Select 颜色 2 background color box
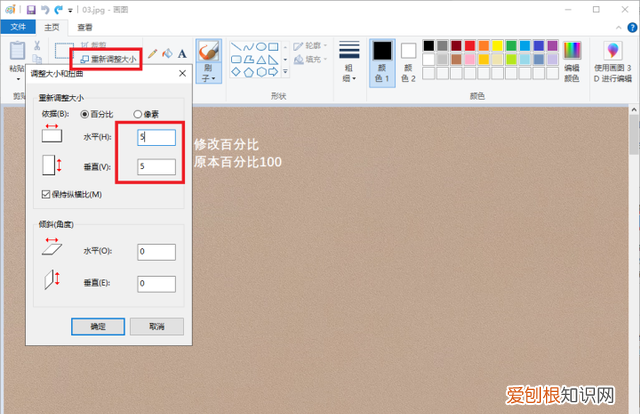Screen dimensions: 640x414 click(x=408, y=62)
